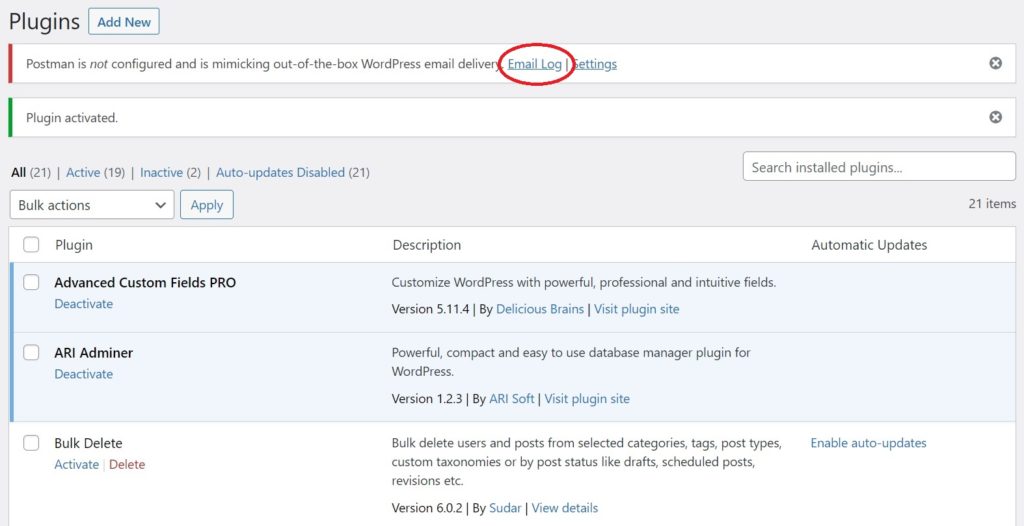1024x526 pixels.
Task: Focus the Search installed plugins field
Action: (879, 167)
